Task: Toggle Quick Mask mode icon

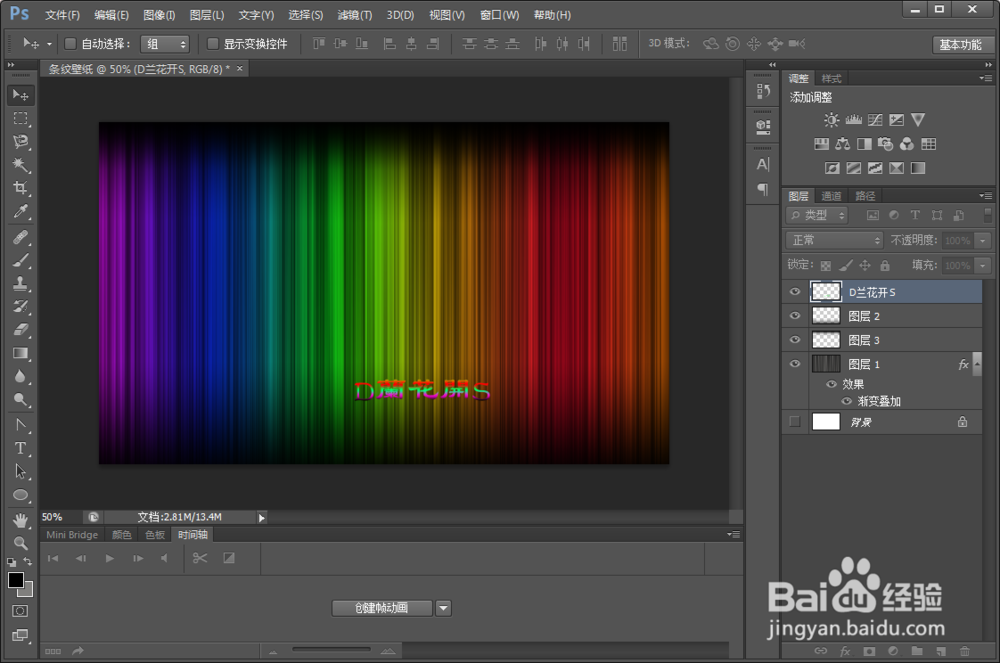Action: click(x=20, y=611)
